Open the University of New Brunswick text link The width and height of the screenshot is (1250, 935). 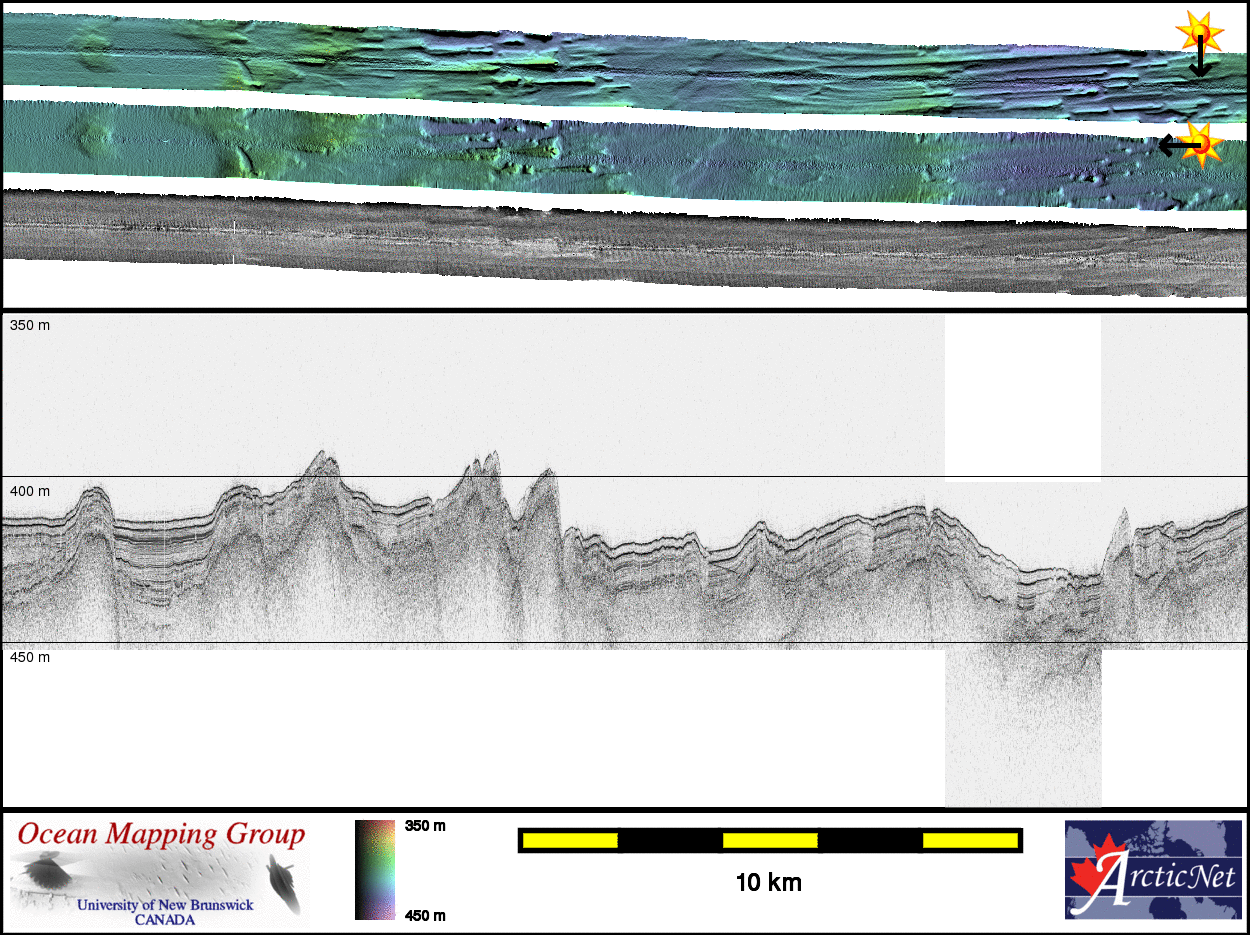tap(165, 905)
